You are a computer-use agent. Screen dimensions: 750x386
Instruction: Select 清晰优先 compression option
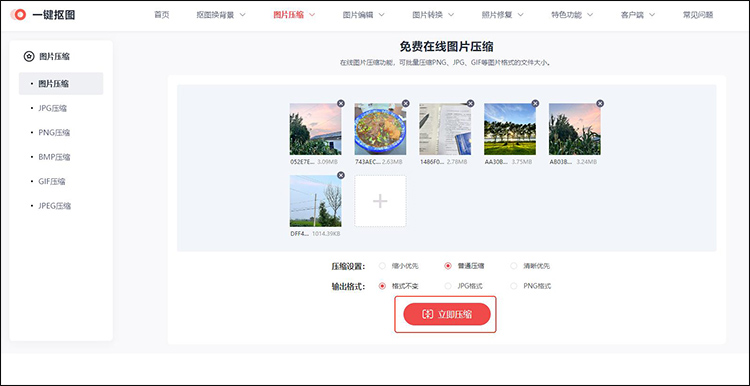tap(513, 266)
